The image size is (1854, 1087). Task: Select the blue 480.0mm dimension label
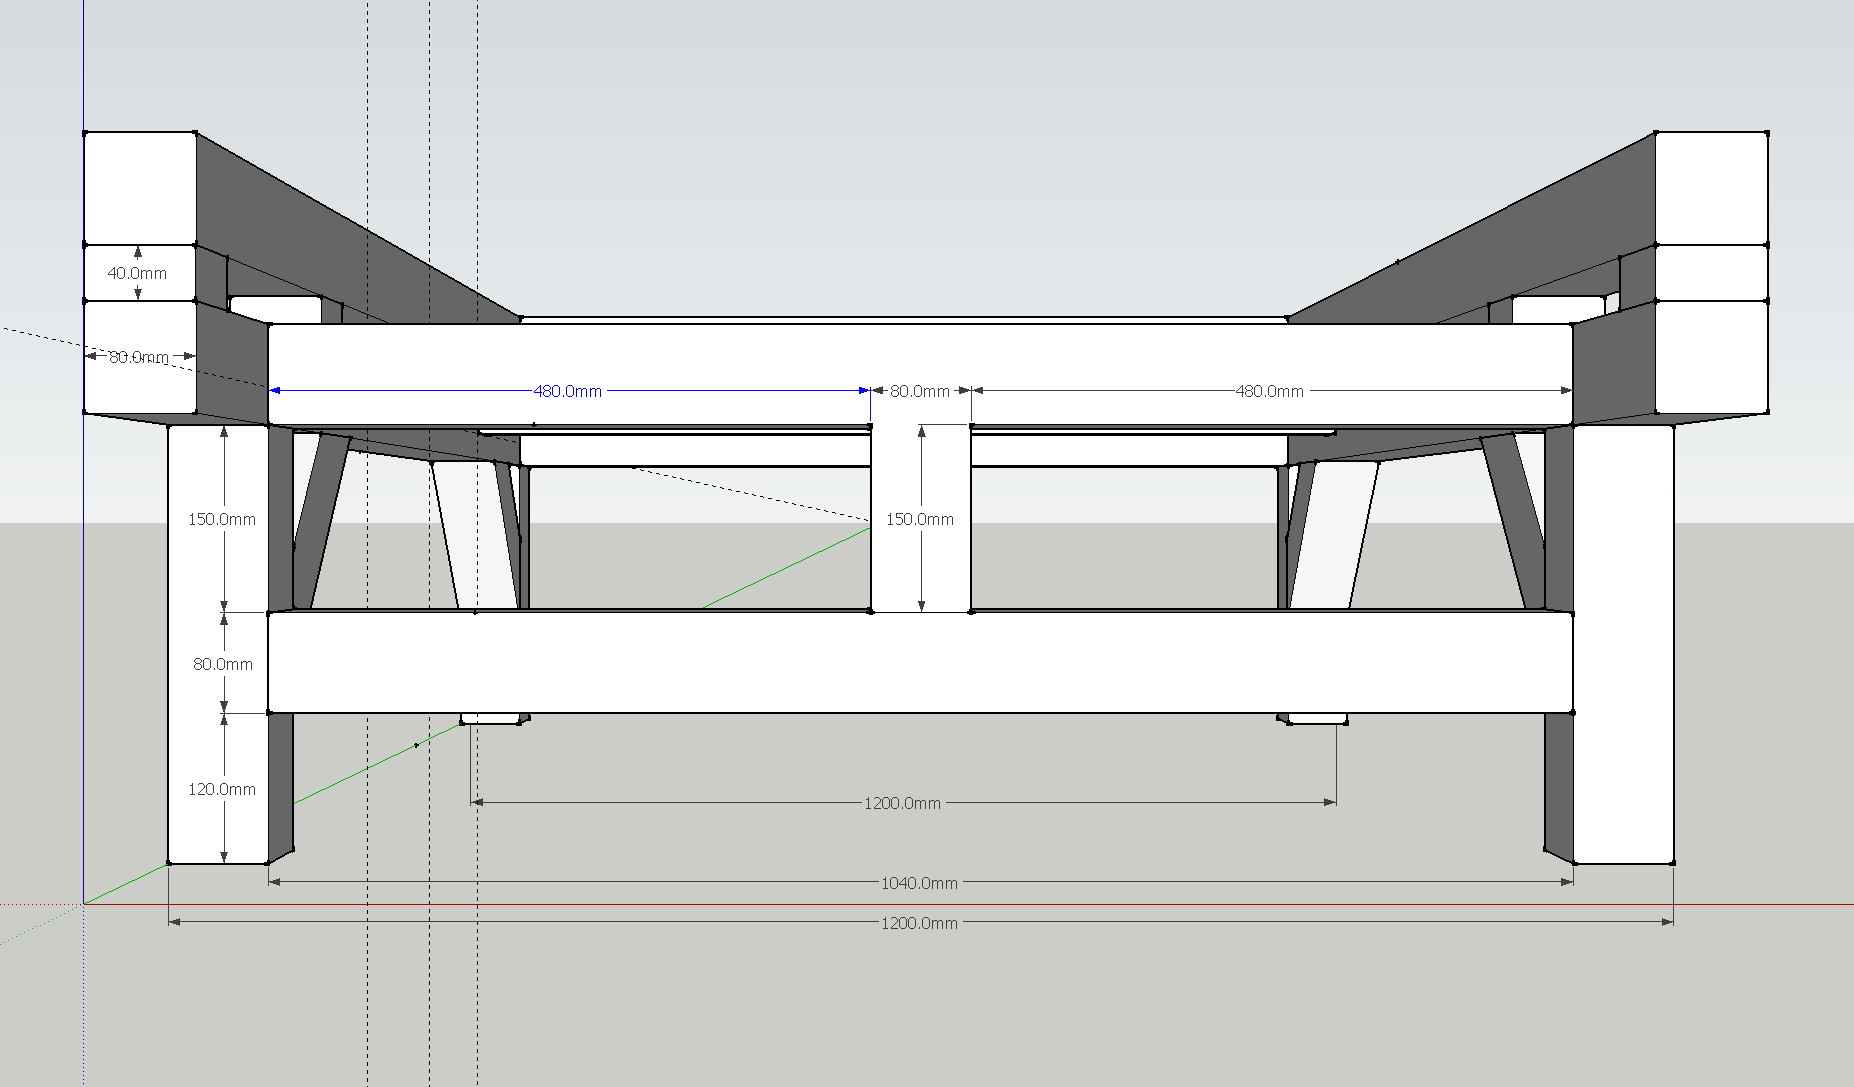567,391
